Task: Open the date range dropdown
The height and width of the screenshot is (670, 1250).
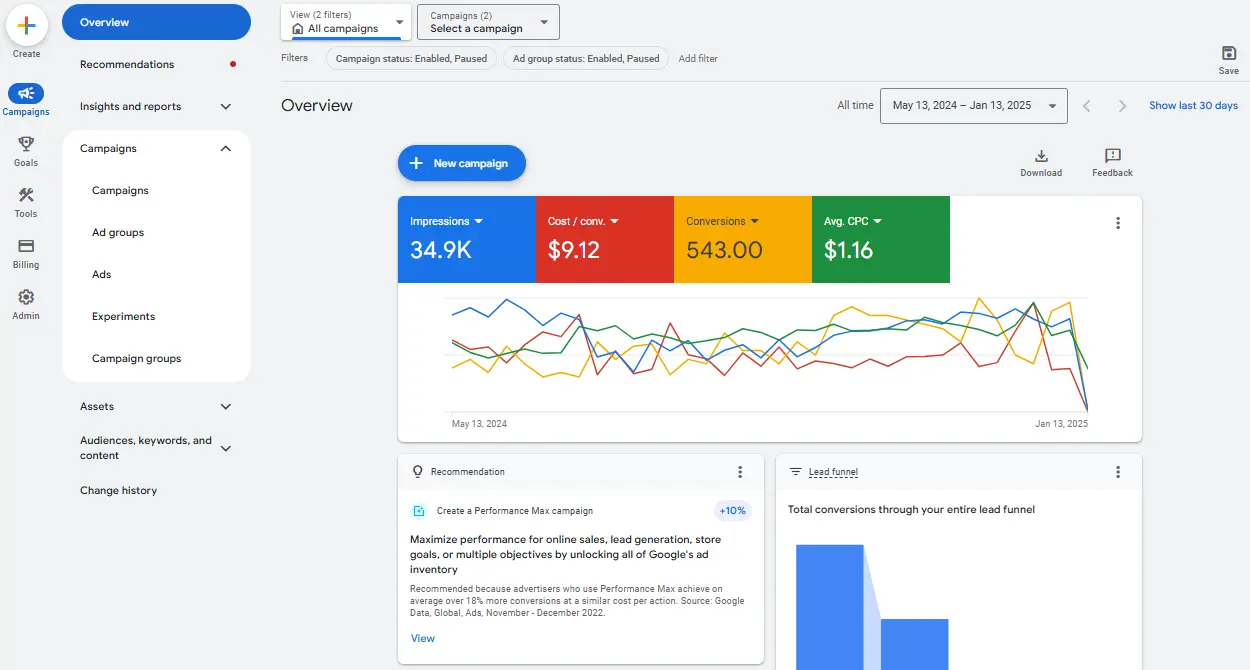Action: click(x=973, y=106)
